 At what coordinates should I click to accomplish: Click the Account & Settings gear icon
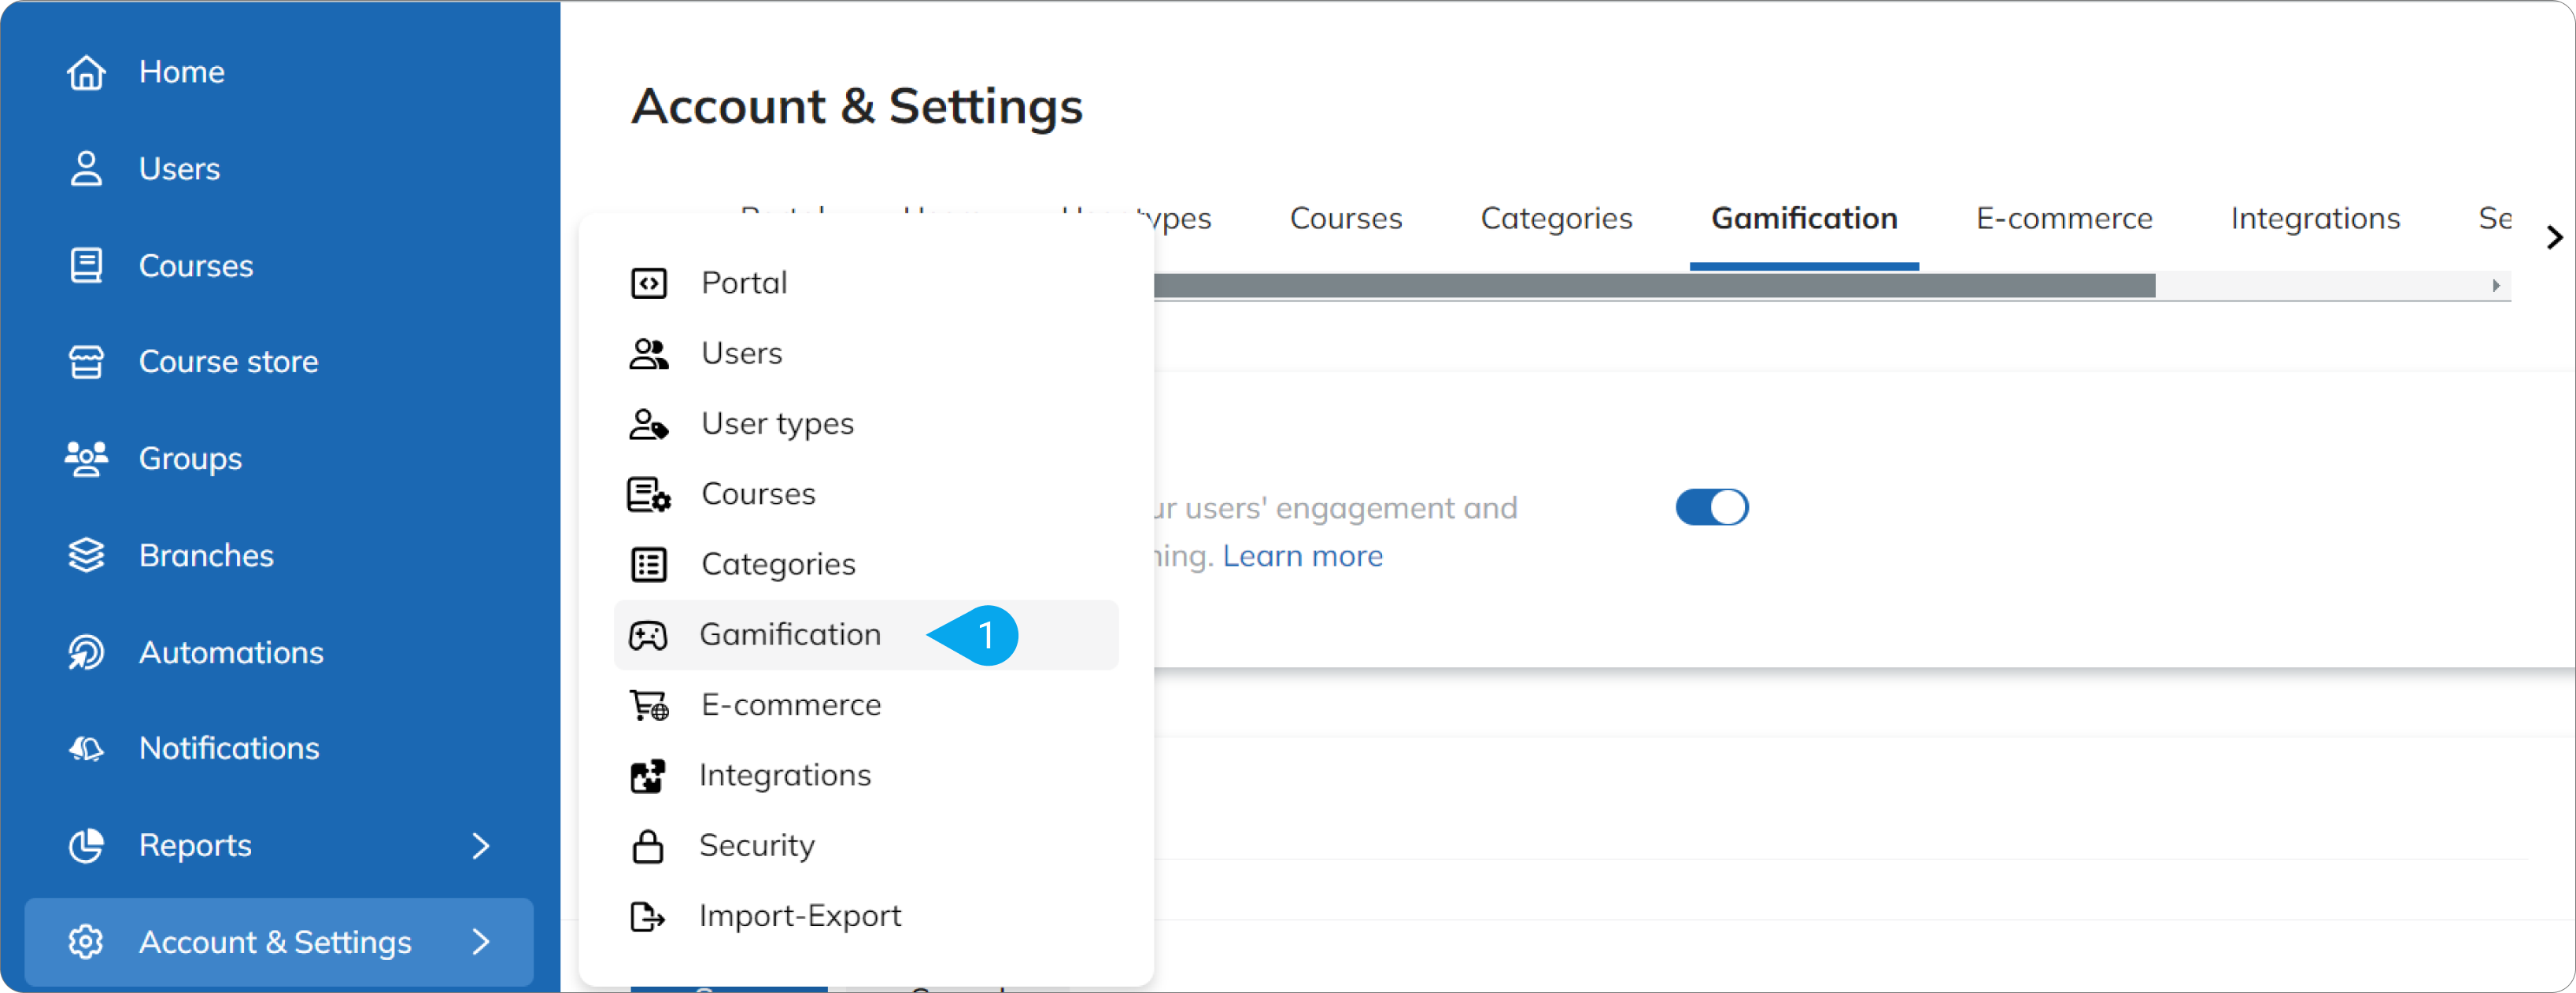pos(86,941)
